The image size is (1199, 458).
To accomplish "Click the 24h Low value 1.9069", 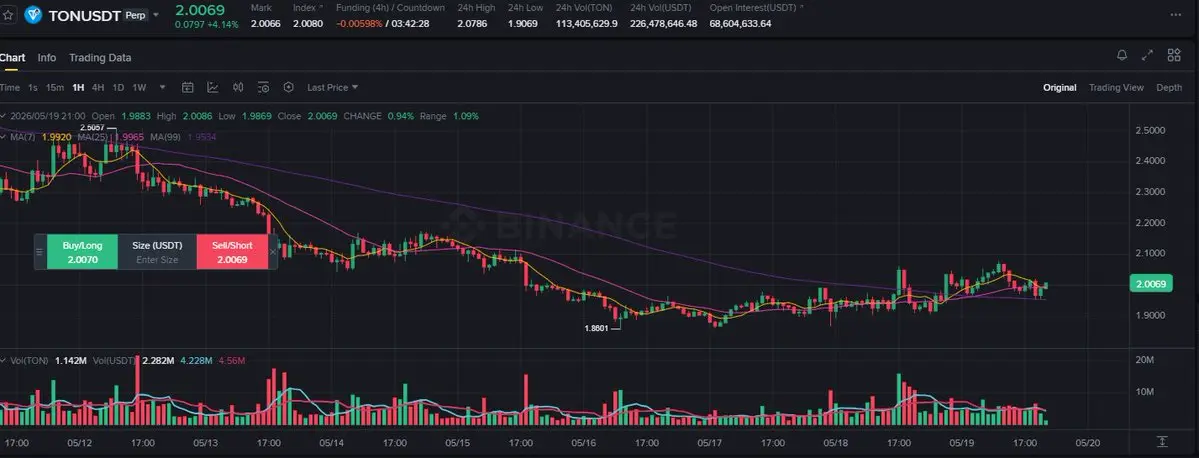I will 523,24.
